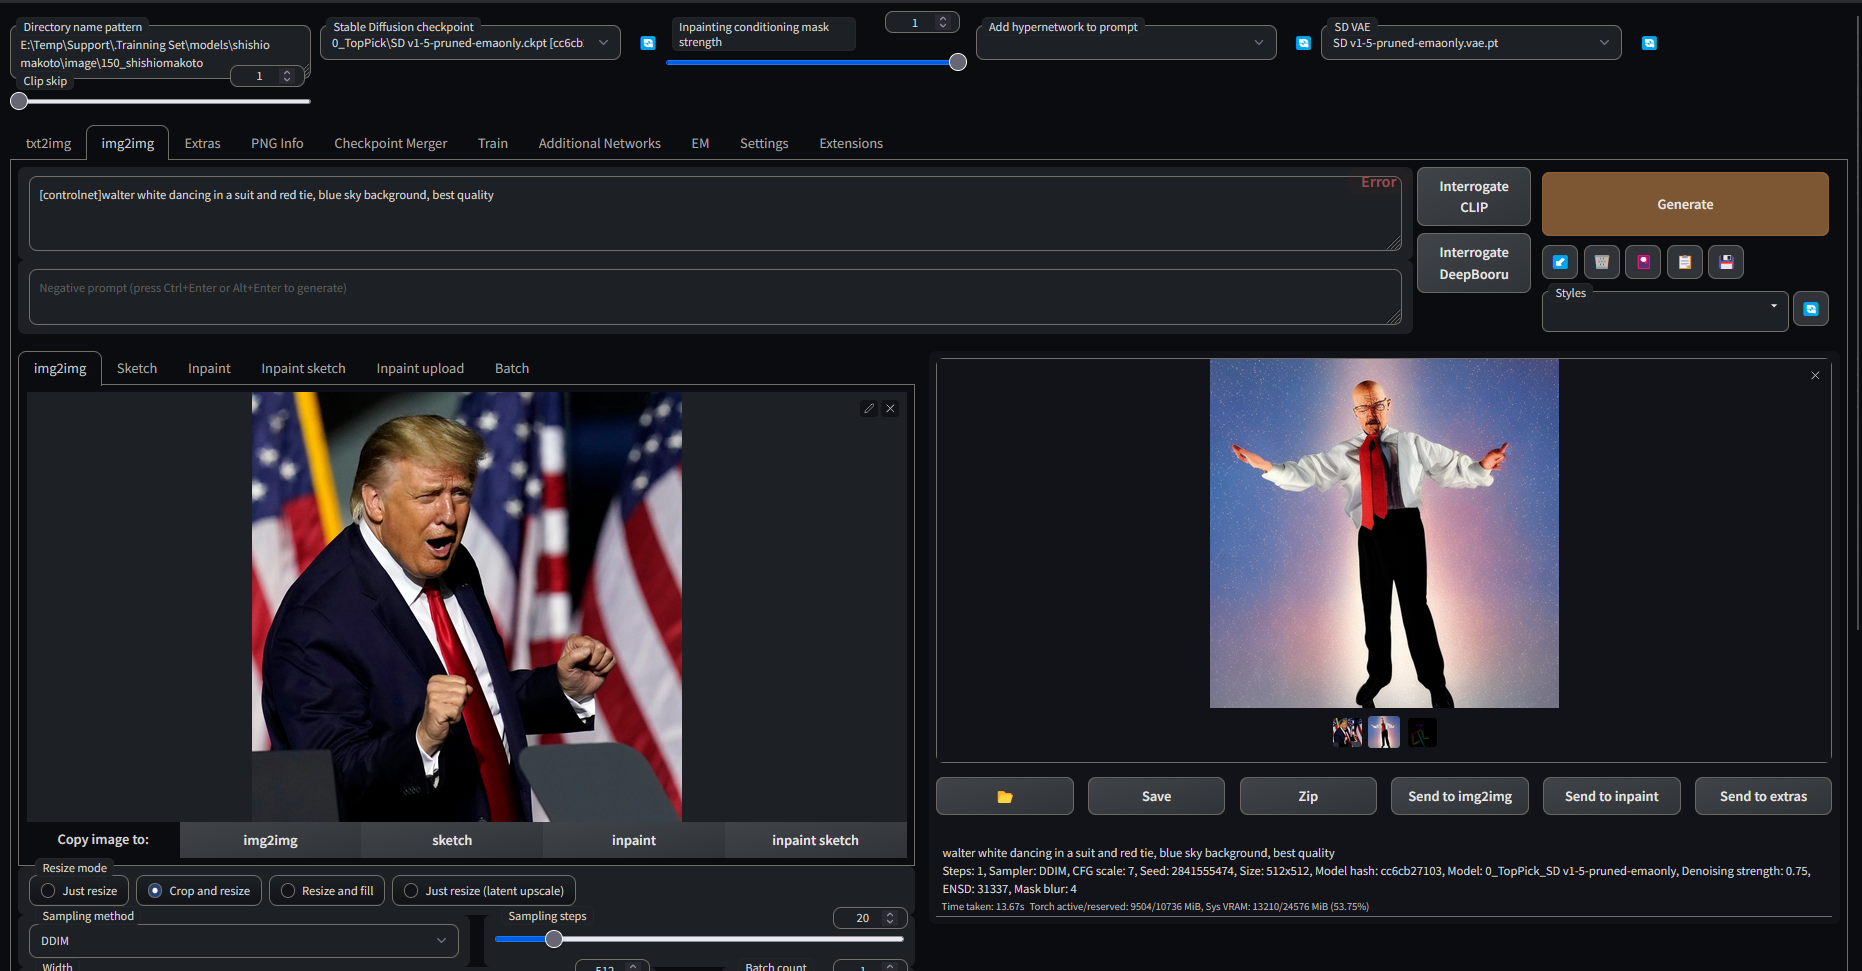
Task: Open output folder with folder icon
Action: point(1005,796)
